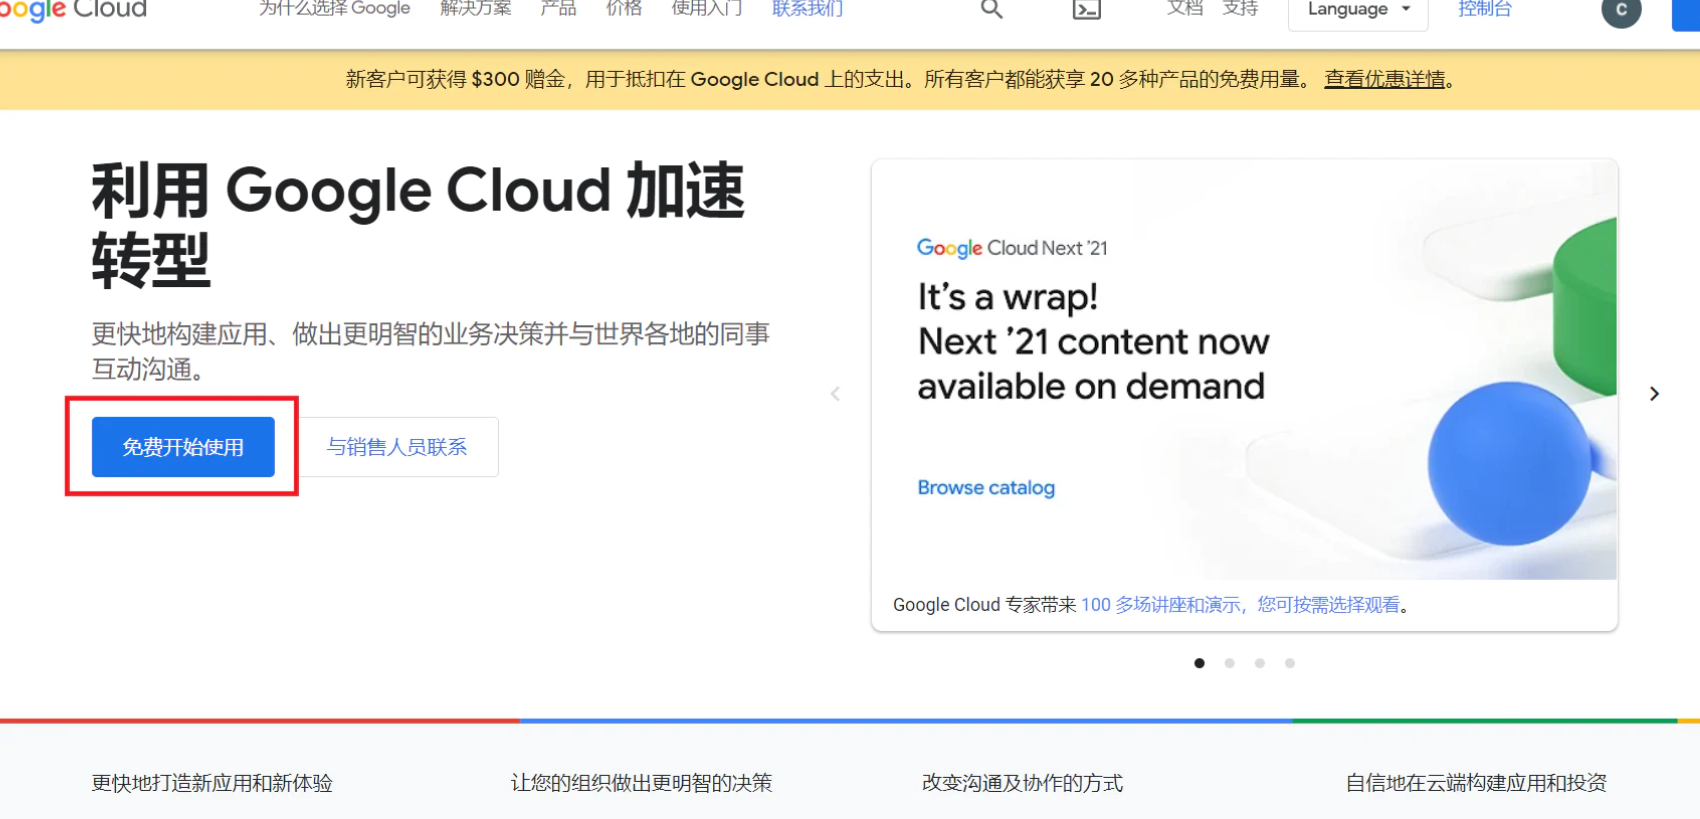This screenshot has width=1700, height=819.
Task: Open the user account avatar
Action: tap(1621, 11)
